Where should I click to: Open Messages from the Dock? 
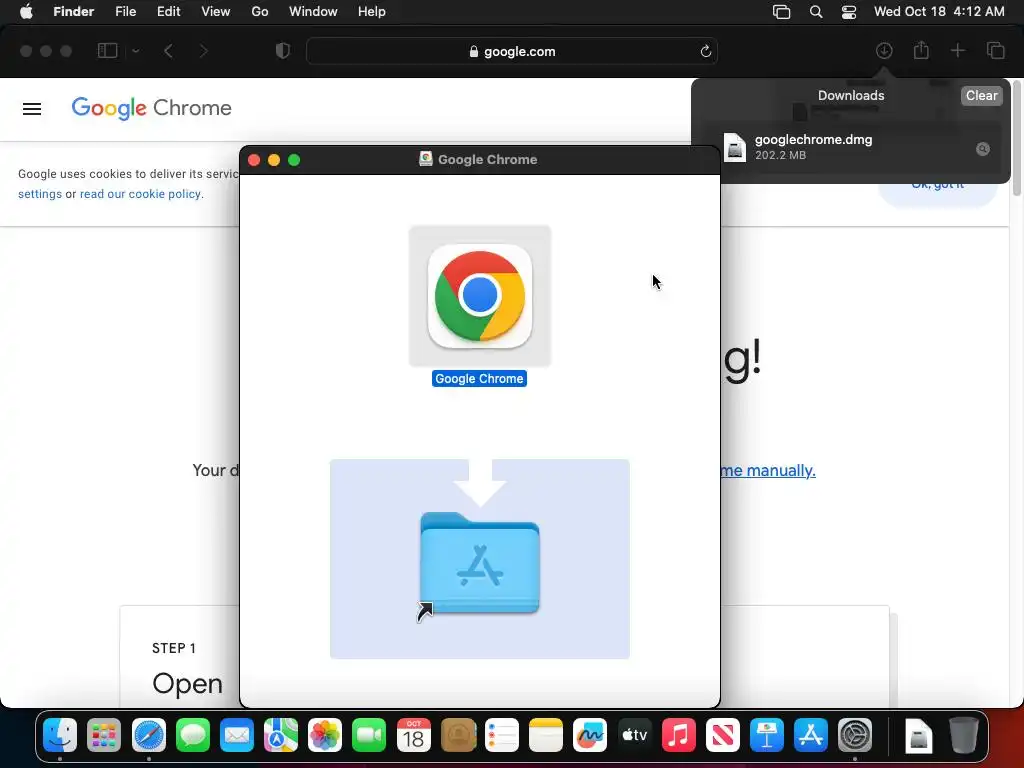[x=193, y=736]
